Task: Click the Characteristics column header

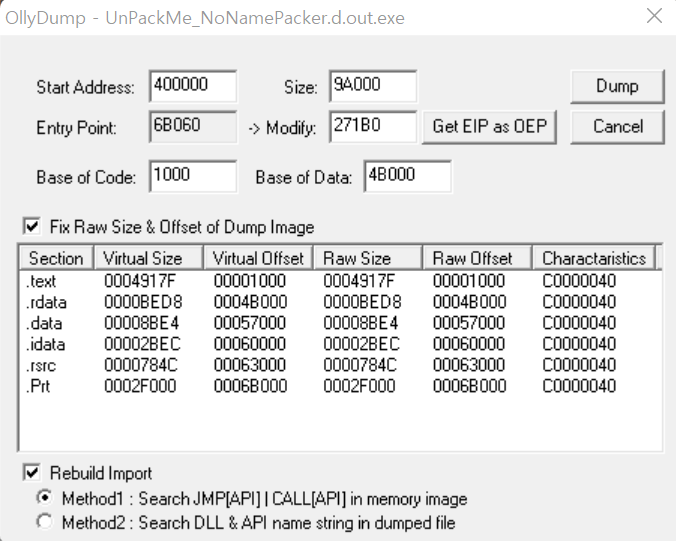Action: (594, 258)
